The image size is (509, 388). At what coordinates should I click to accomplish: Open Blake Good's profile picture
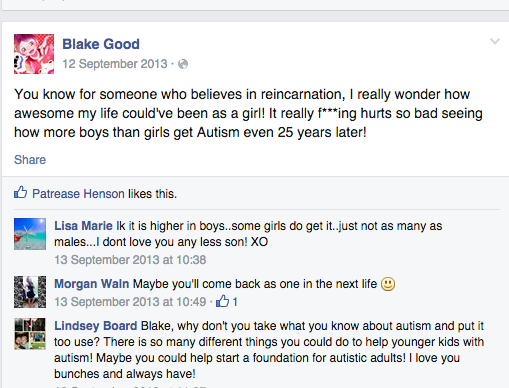(x=34, y=54)
